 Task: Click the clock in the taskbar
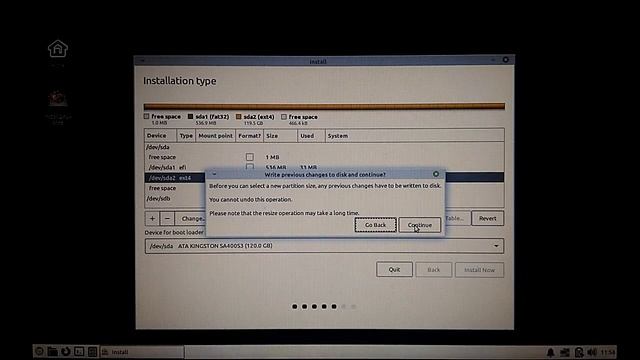[608, 352]
